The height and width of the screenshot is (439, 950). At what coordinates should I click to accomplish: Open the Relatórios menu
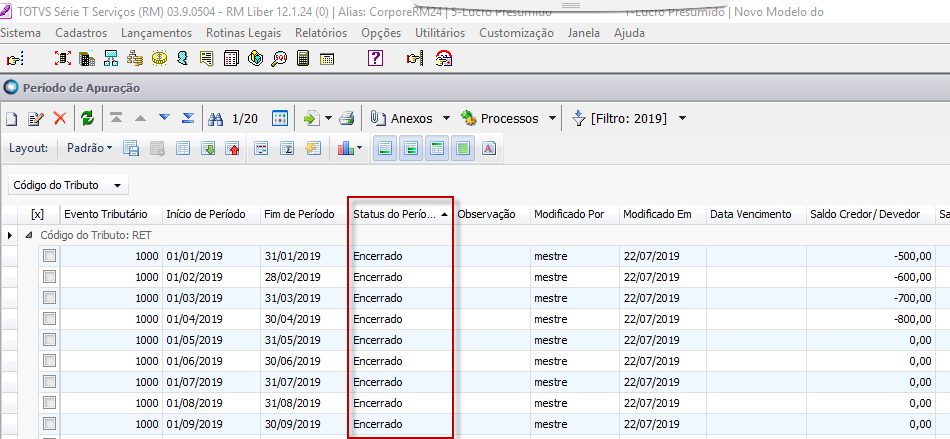(x=321, y=33)
